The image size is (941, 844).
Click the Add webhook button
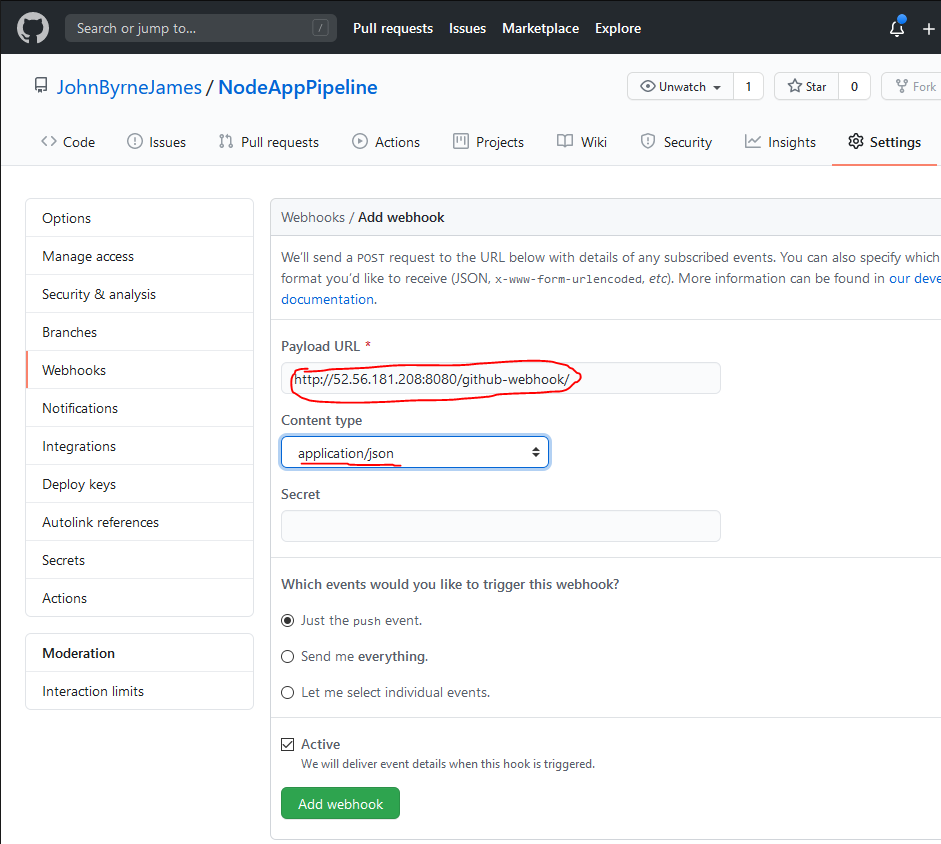point(340,803)
